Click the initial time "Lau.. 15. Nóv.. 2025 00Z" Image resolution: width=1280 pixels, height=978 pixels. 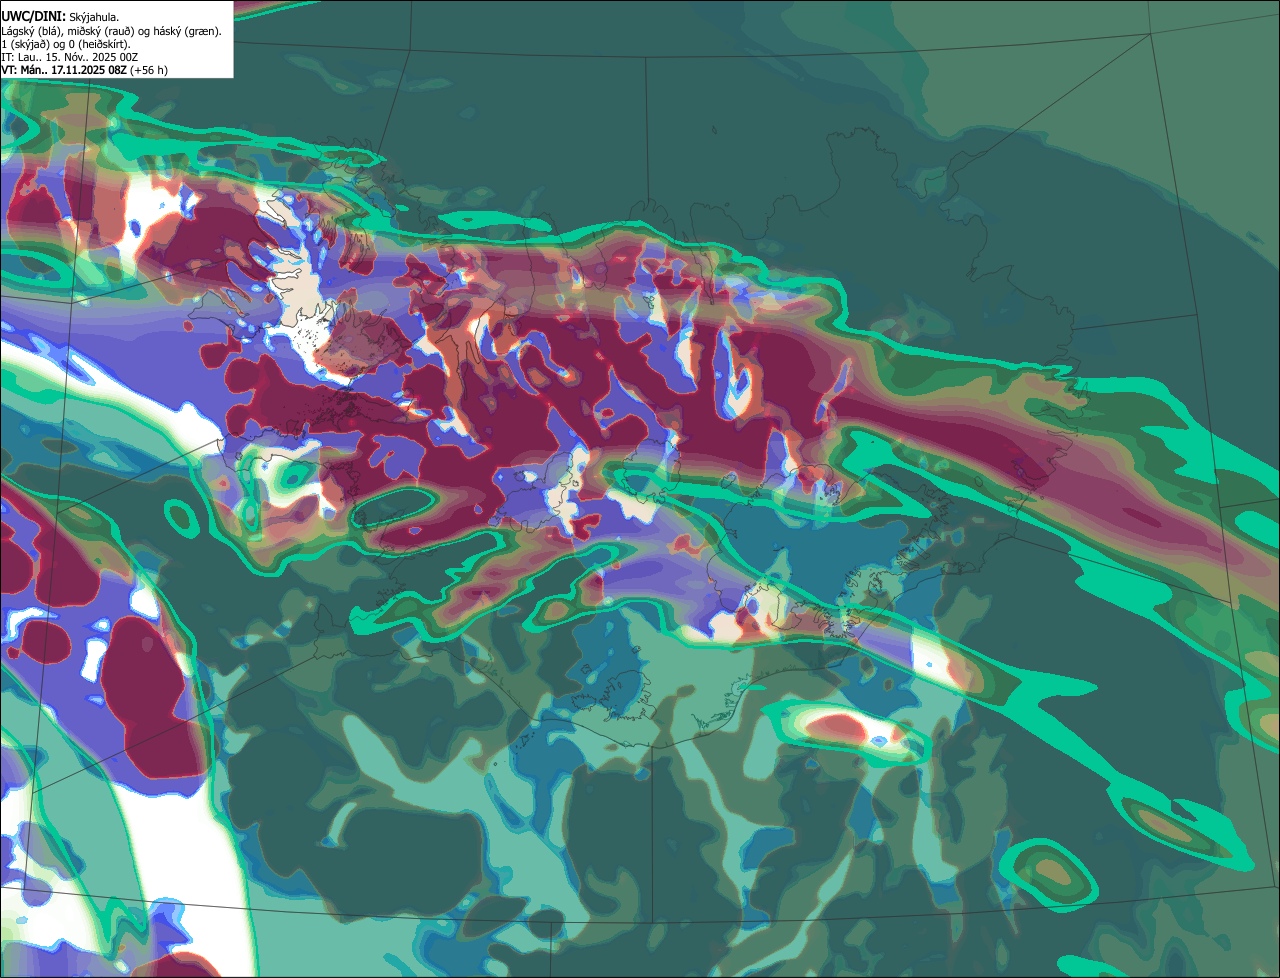(78, 58)
